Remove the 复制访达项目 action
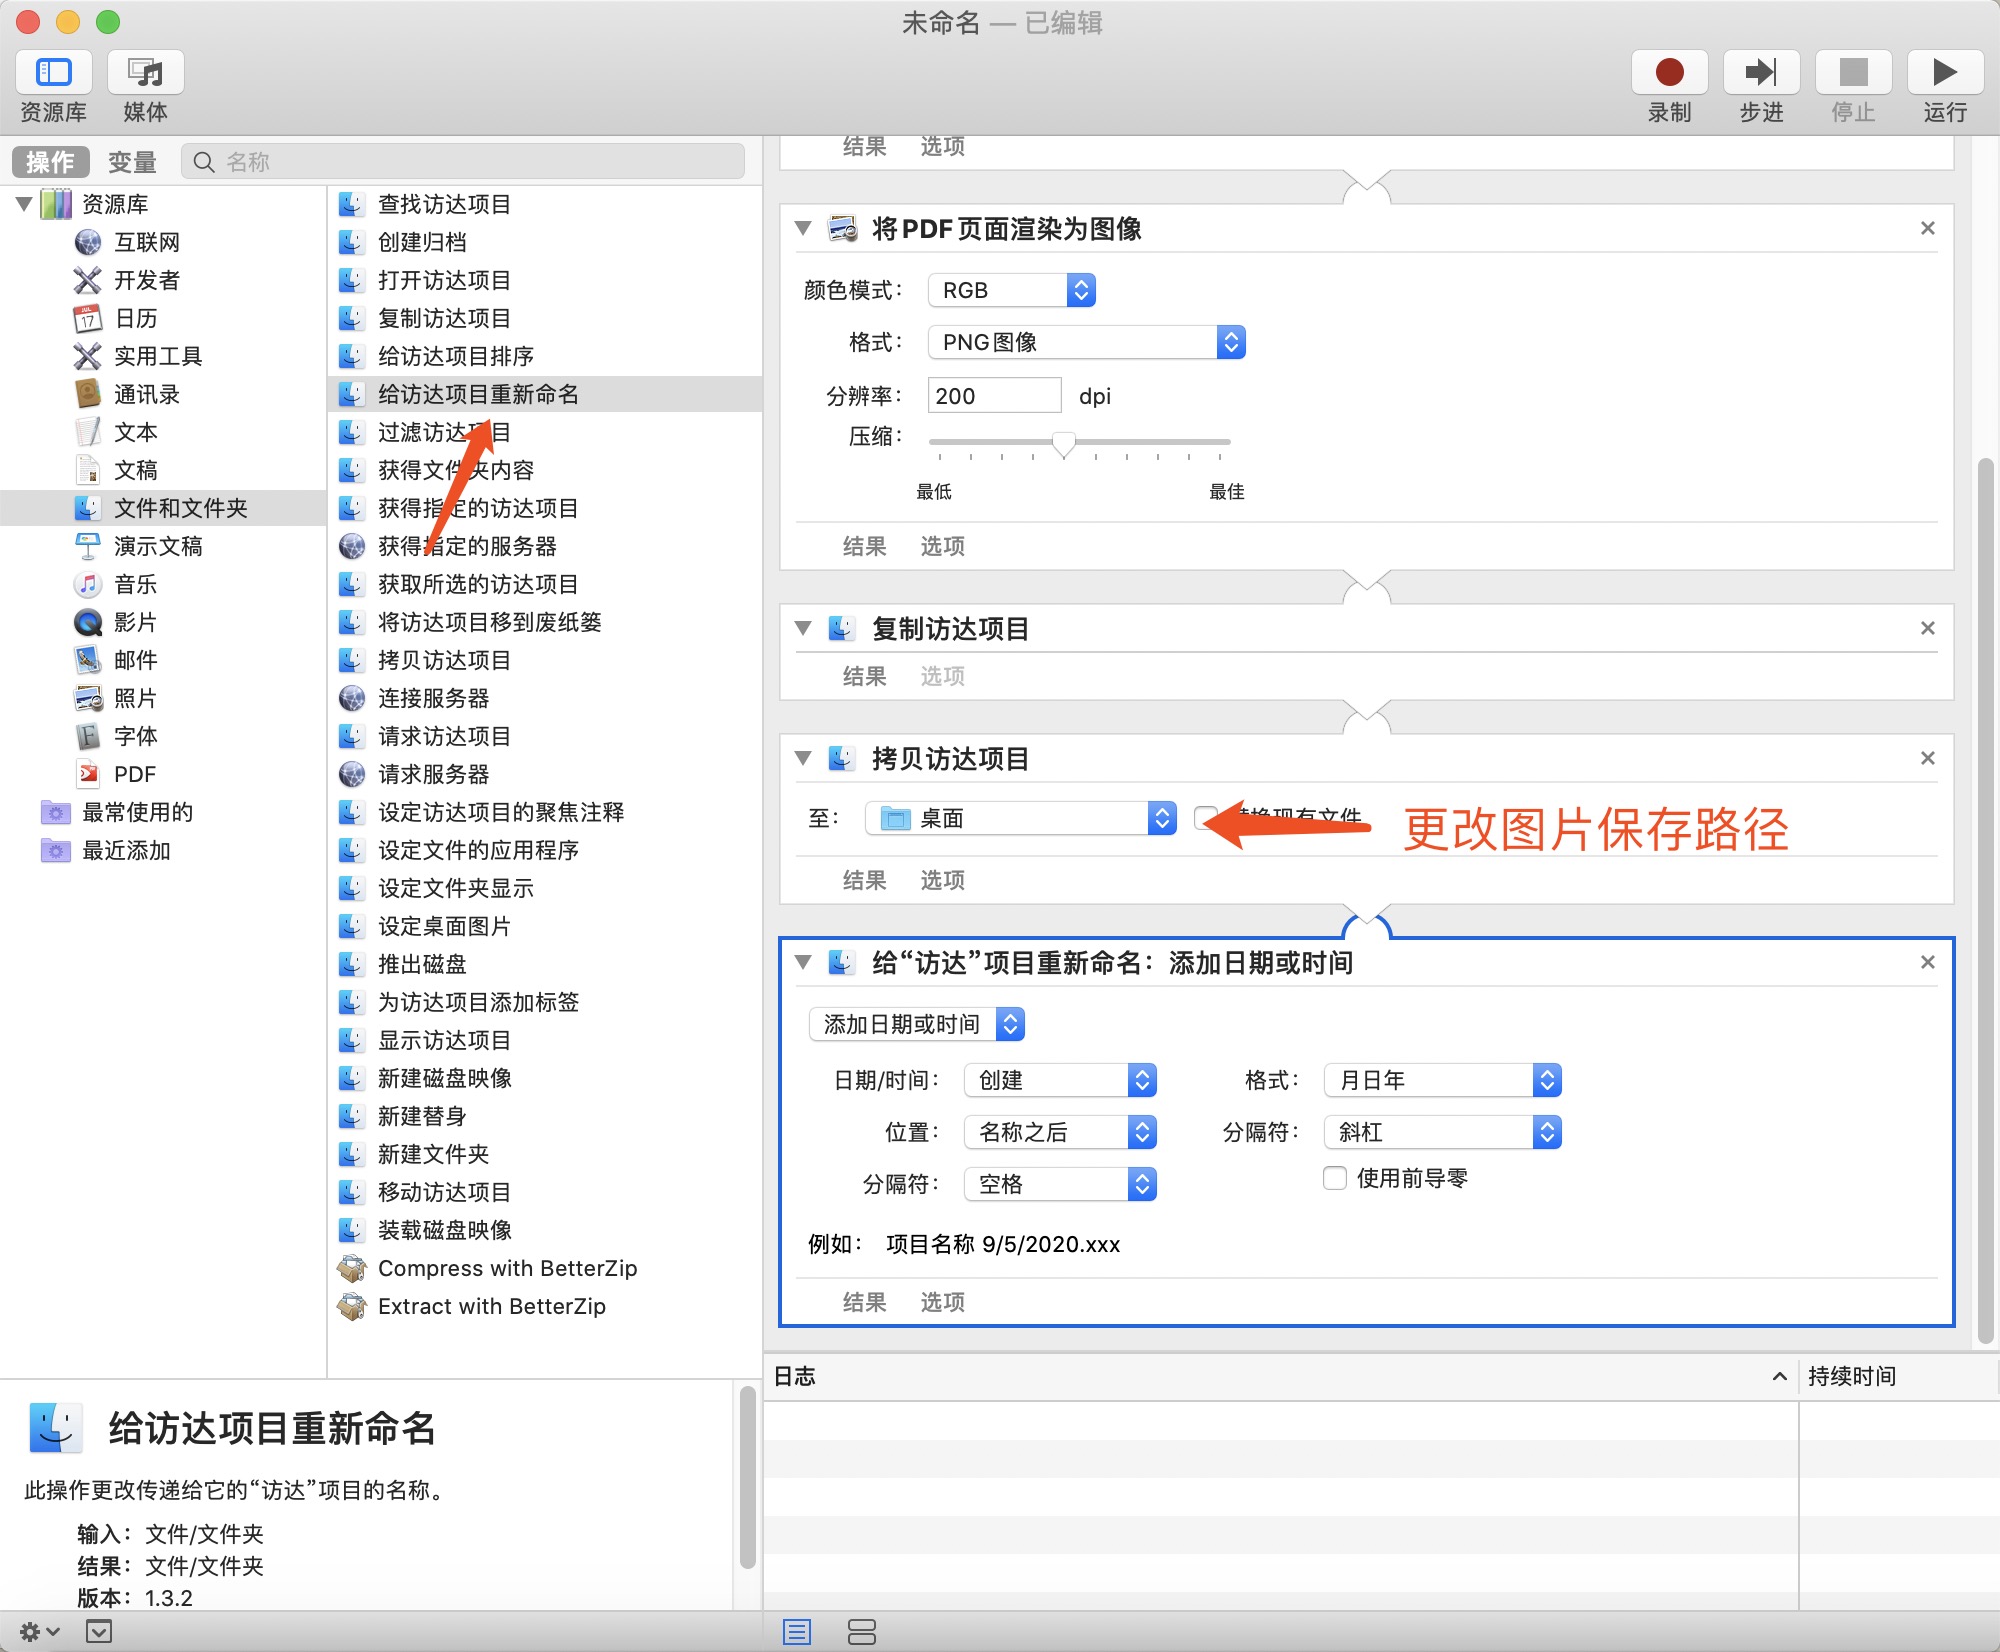 [x=1928, y=628]
